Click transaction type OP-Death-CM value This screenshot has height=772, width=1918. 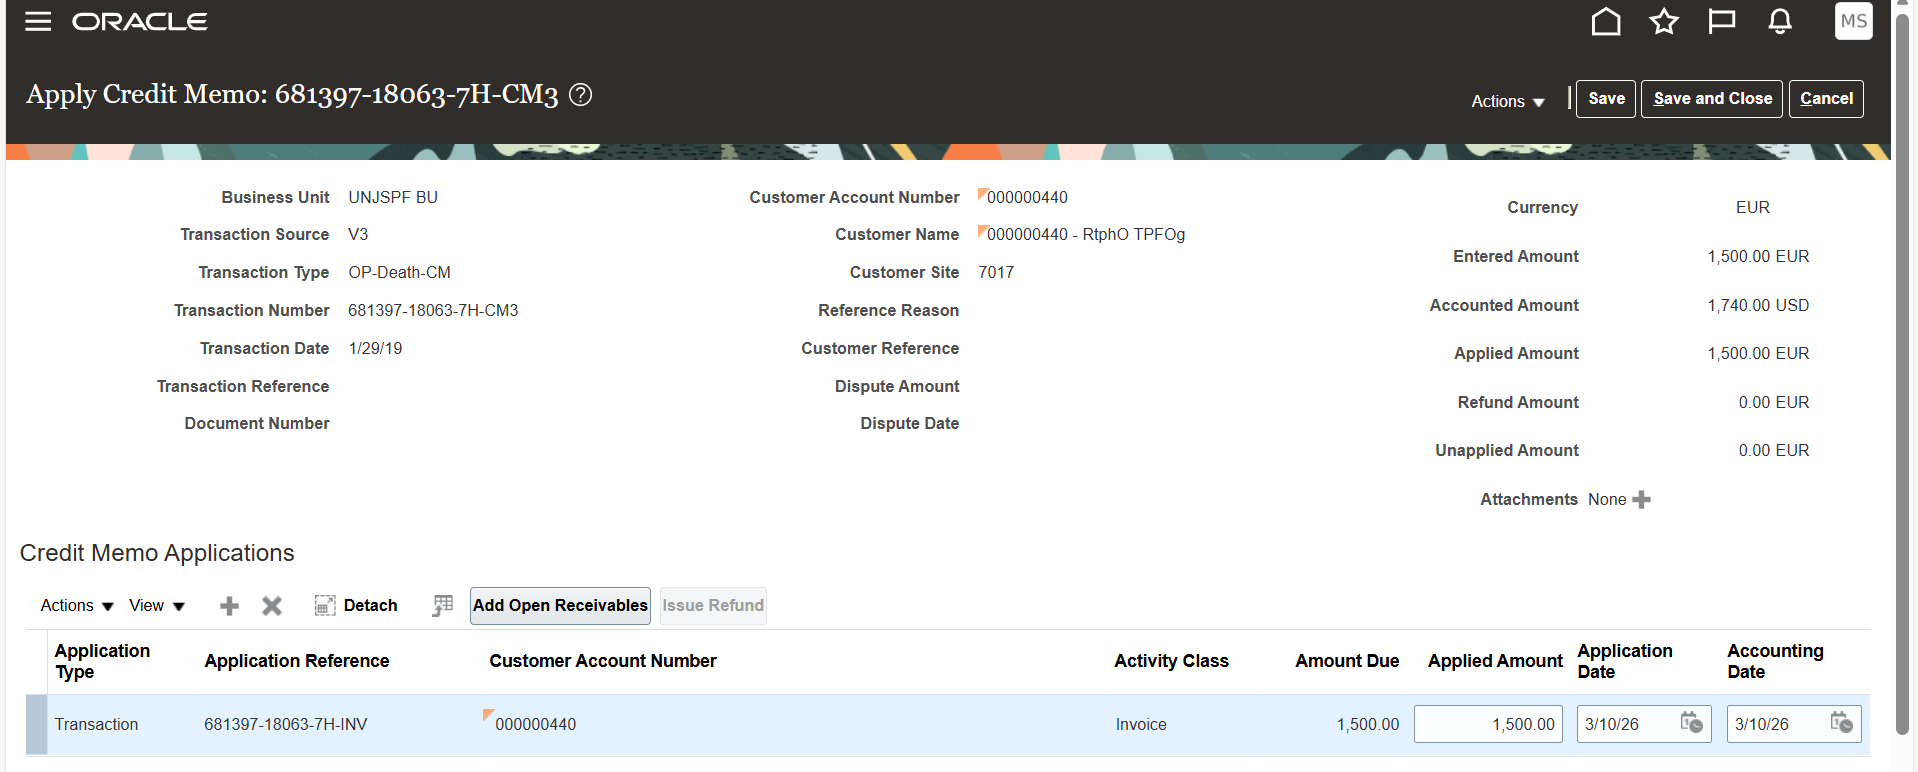tap(399, 273)
